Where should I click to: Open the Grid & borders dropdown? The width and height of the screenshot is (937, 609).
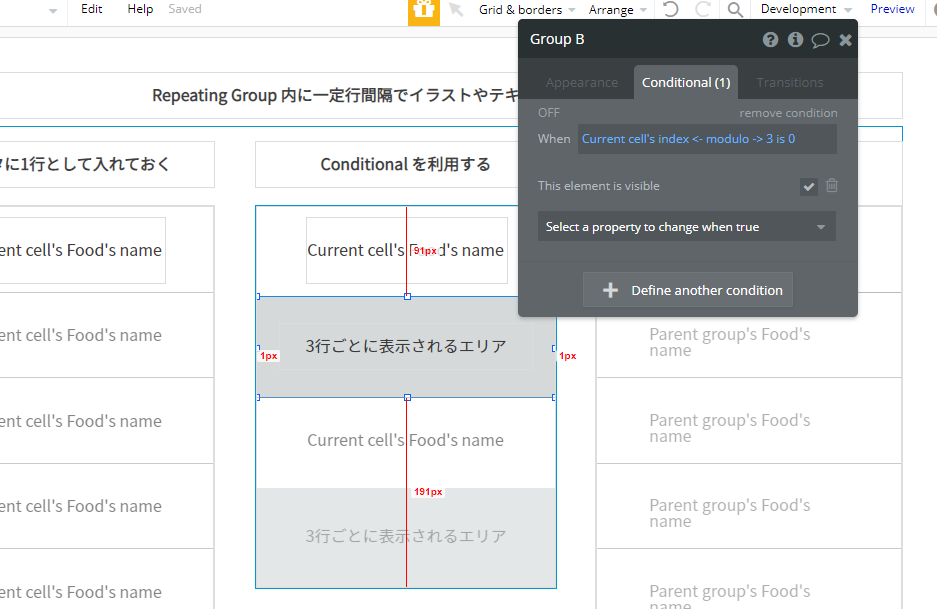[x=526, y=10]
